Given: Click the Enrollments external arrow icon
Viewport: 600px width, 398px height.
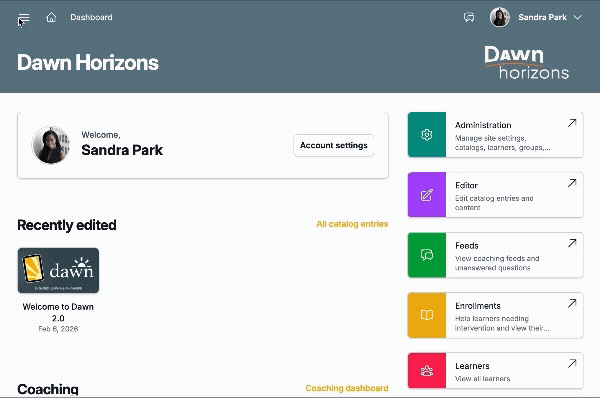Looking at the screenshot, I should point(572,303).
